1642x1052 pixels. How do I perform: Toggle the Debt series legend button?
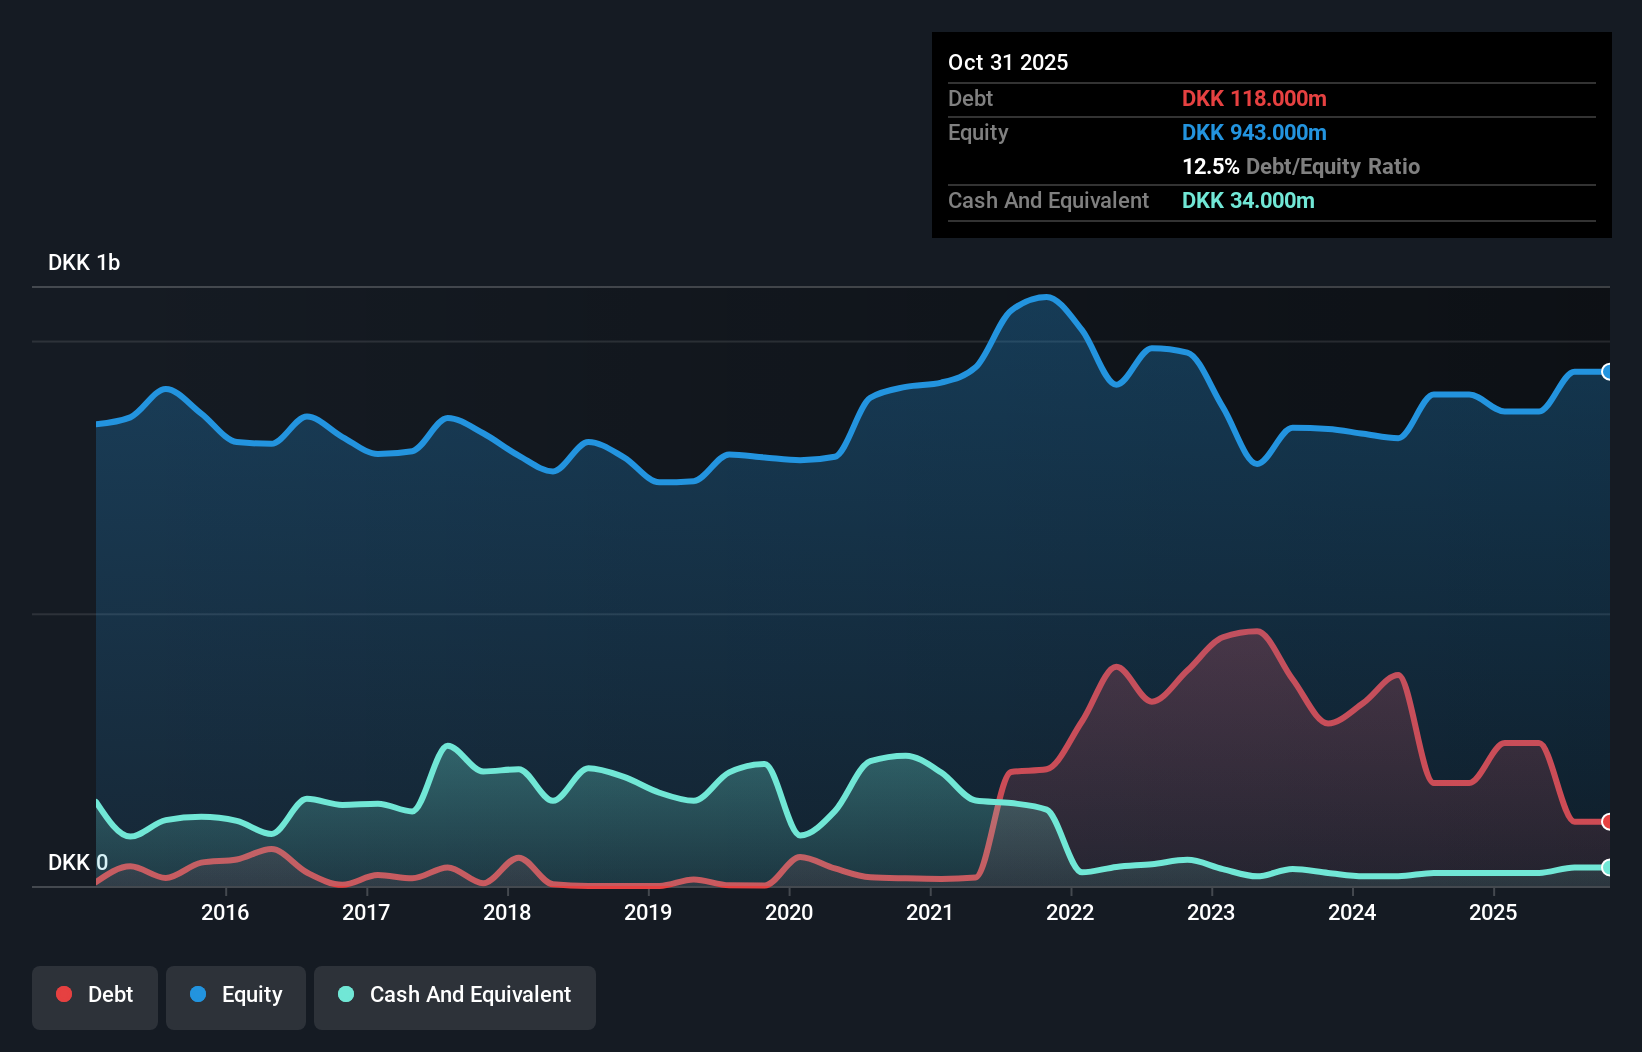[x=95, y=997]
